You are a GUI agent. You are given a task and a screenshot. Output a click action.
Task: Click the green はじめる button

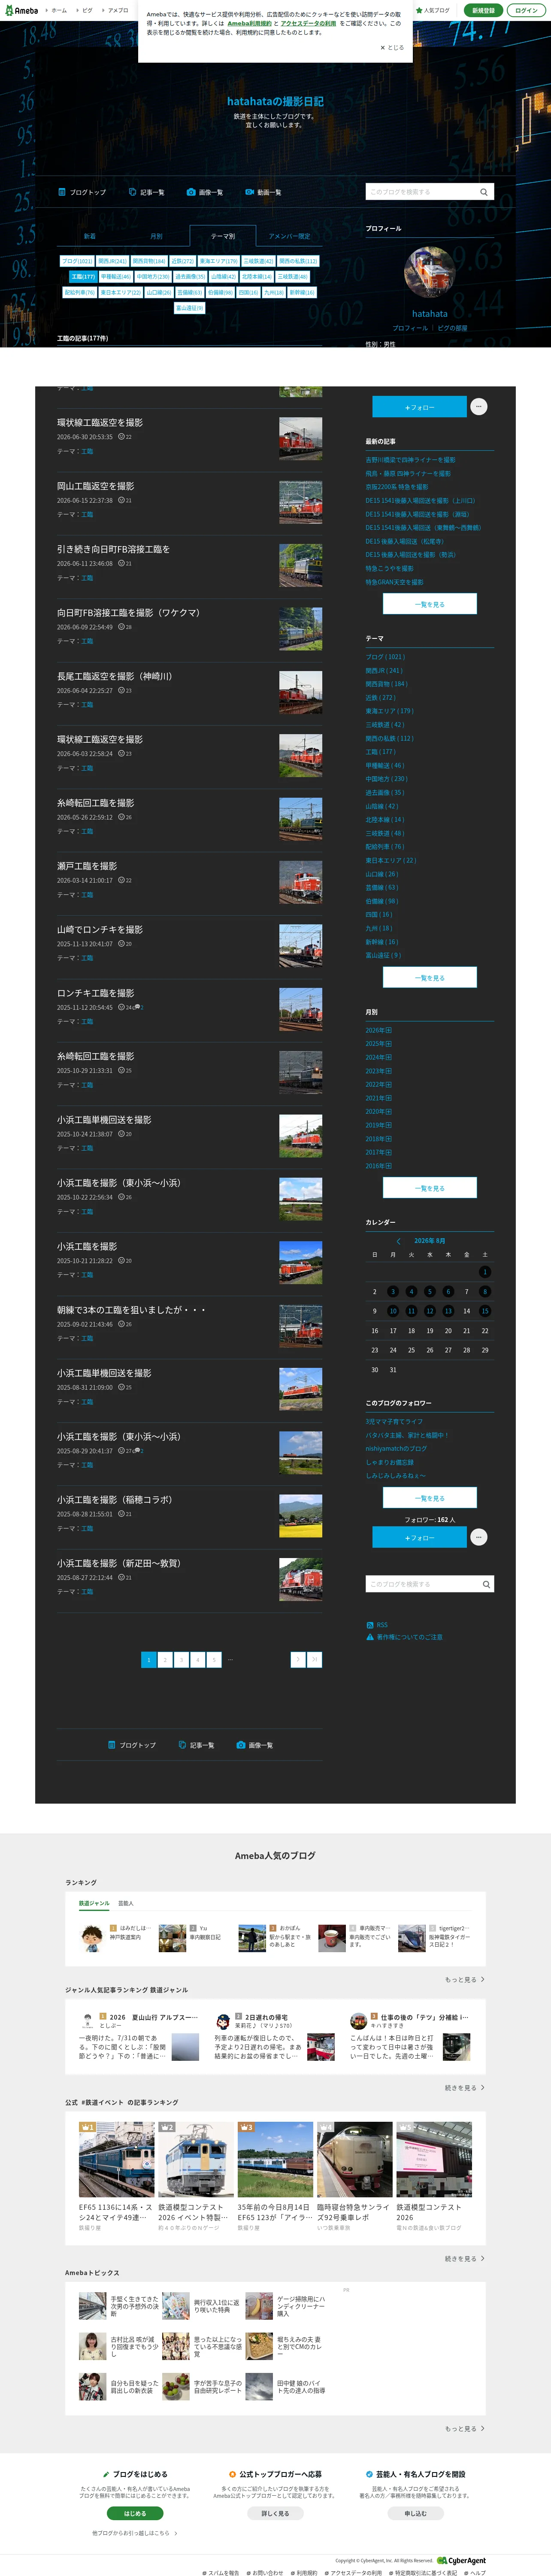point(135,2513)
